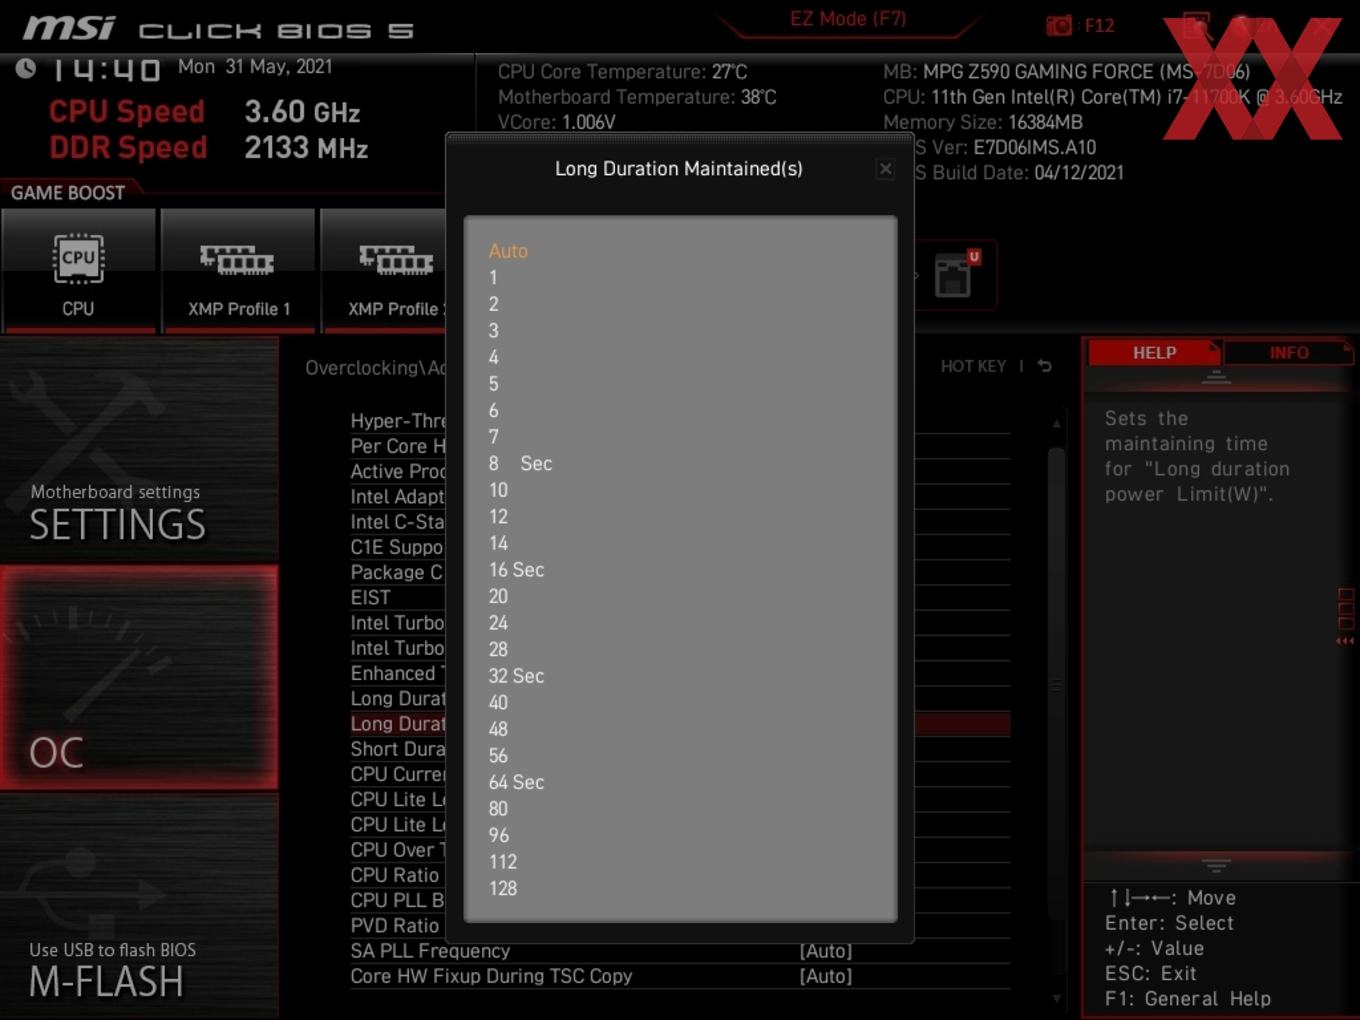
Task: Close the Long Duration Maintained dialog
Action: (x=885, y=169)
